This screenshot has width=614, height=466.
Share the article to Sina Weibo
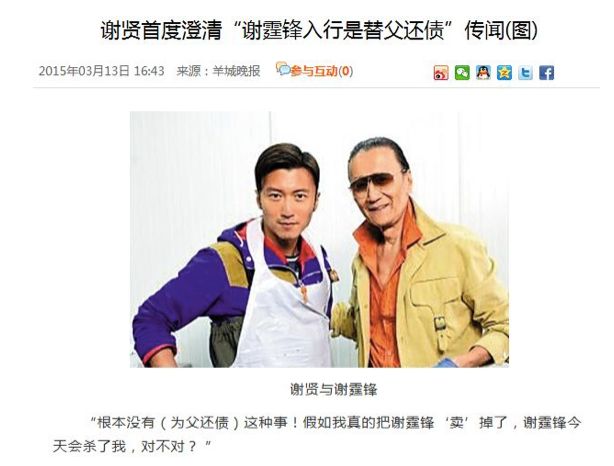[x=441, y=73]
